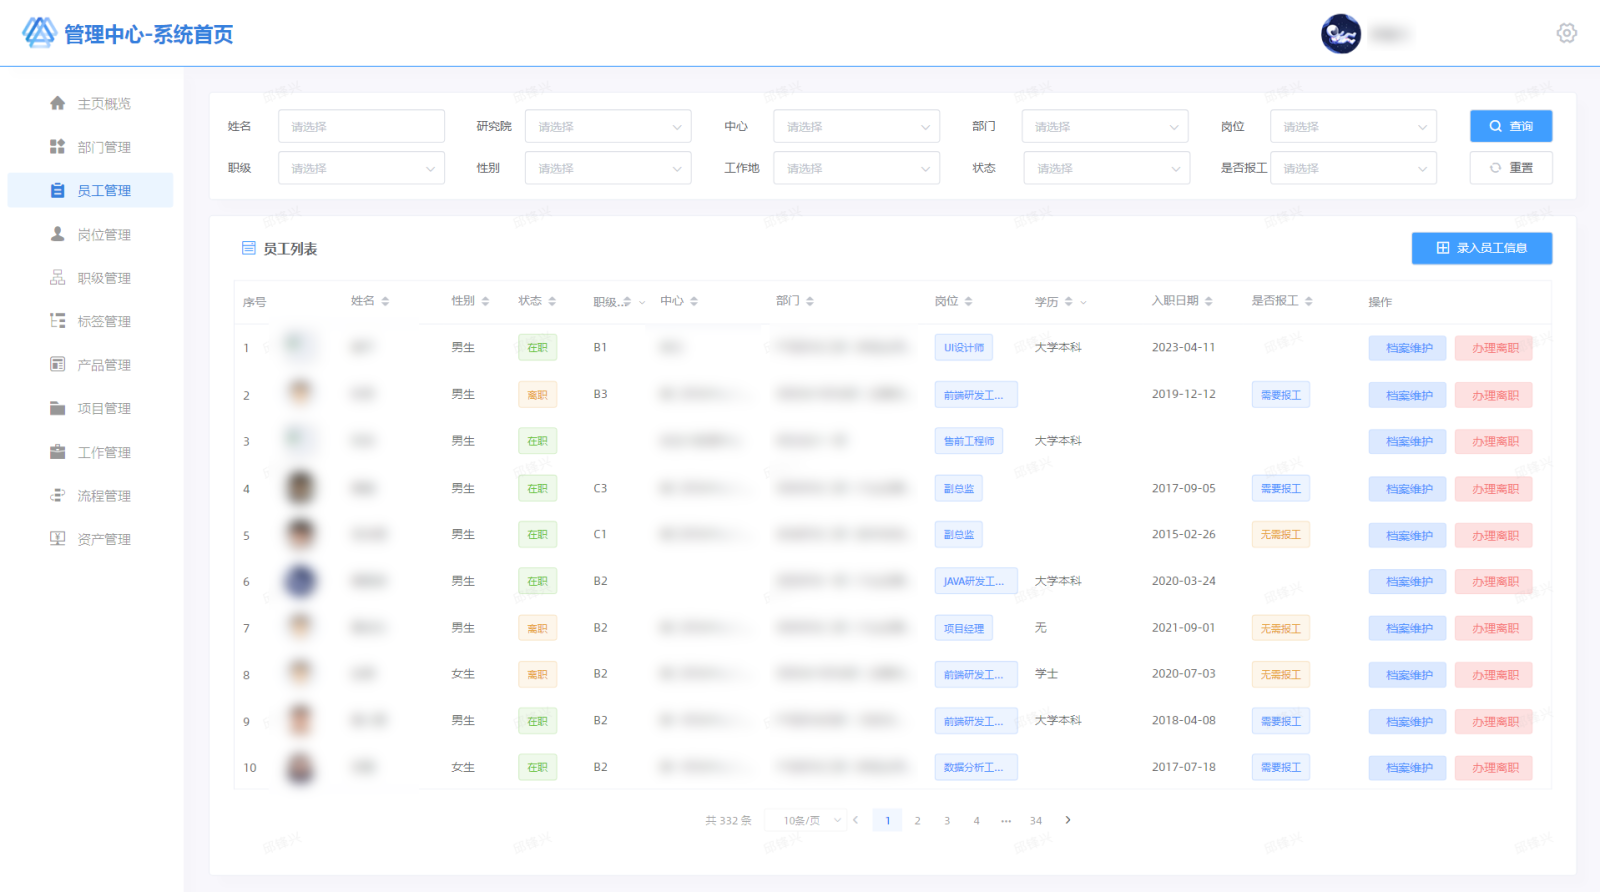Open the 研究院 dropdown filter
This screenshot has width=1600, height=892.
(x=607, y=127)
